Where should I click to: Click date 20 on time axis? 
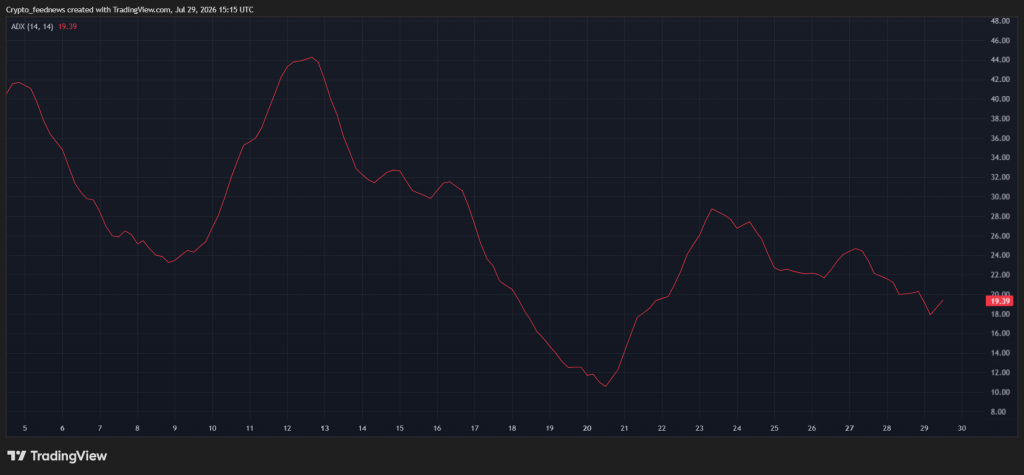point(587,429)
